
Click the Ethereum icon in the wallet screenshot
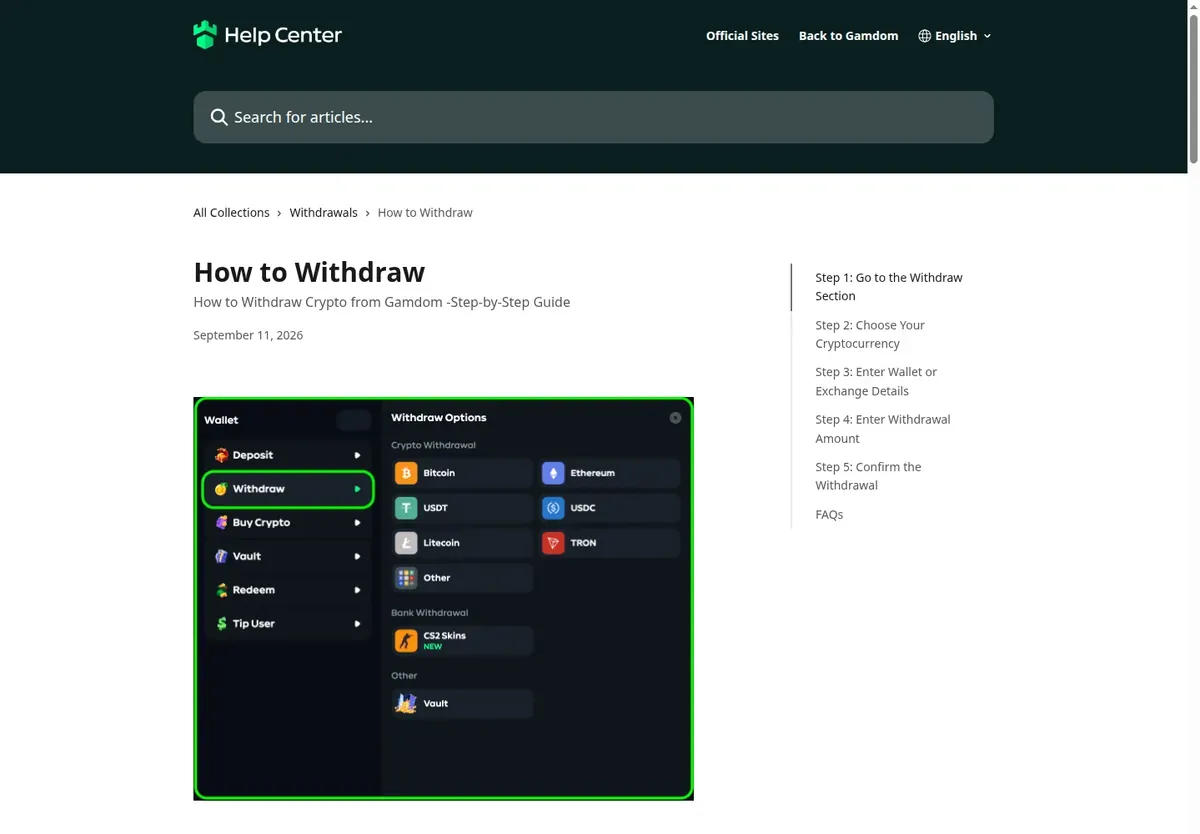553,473
